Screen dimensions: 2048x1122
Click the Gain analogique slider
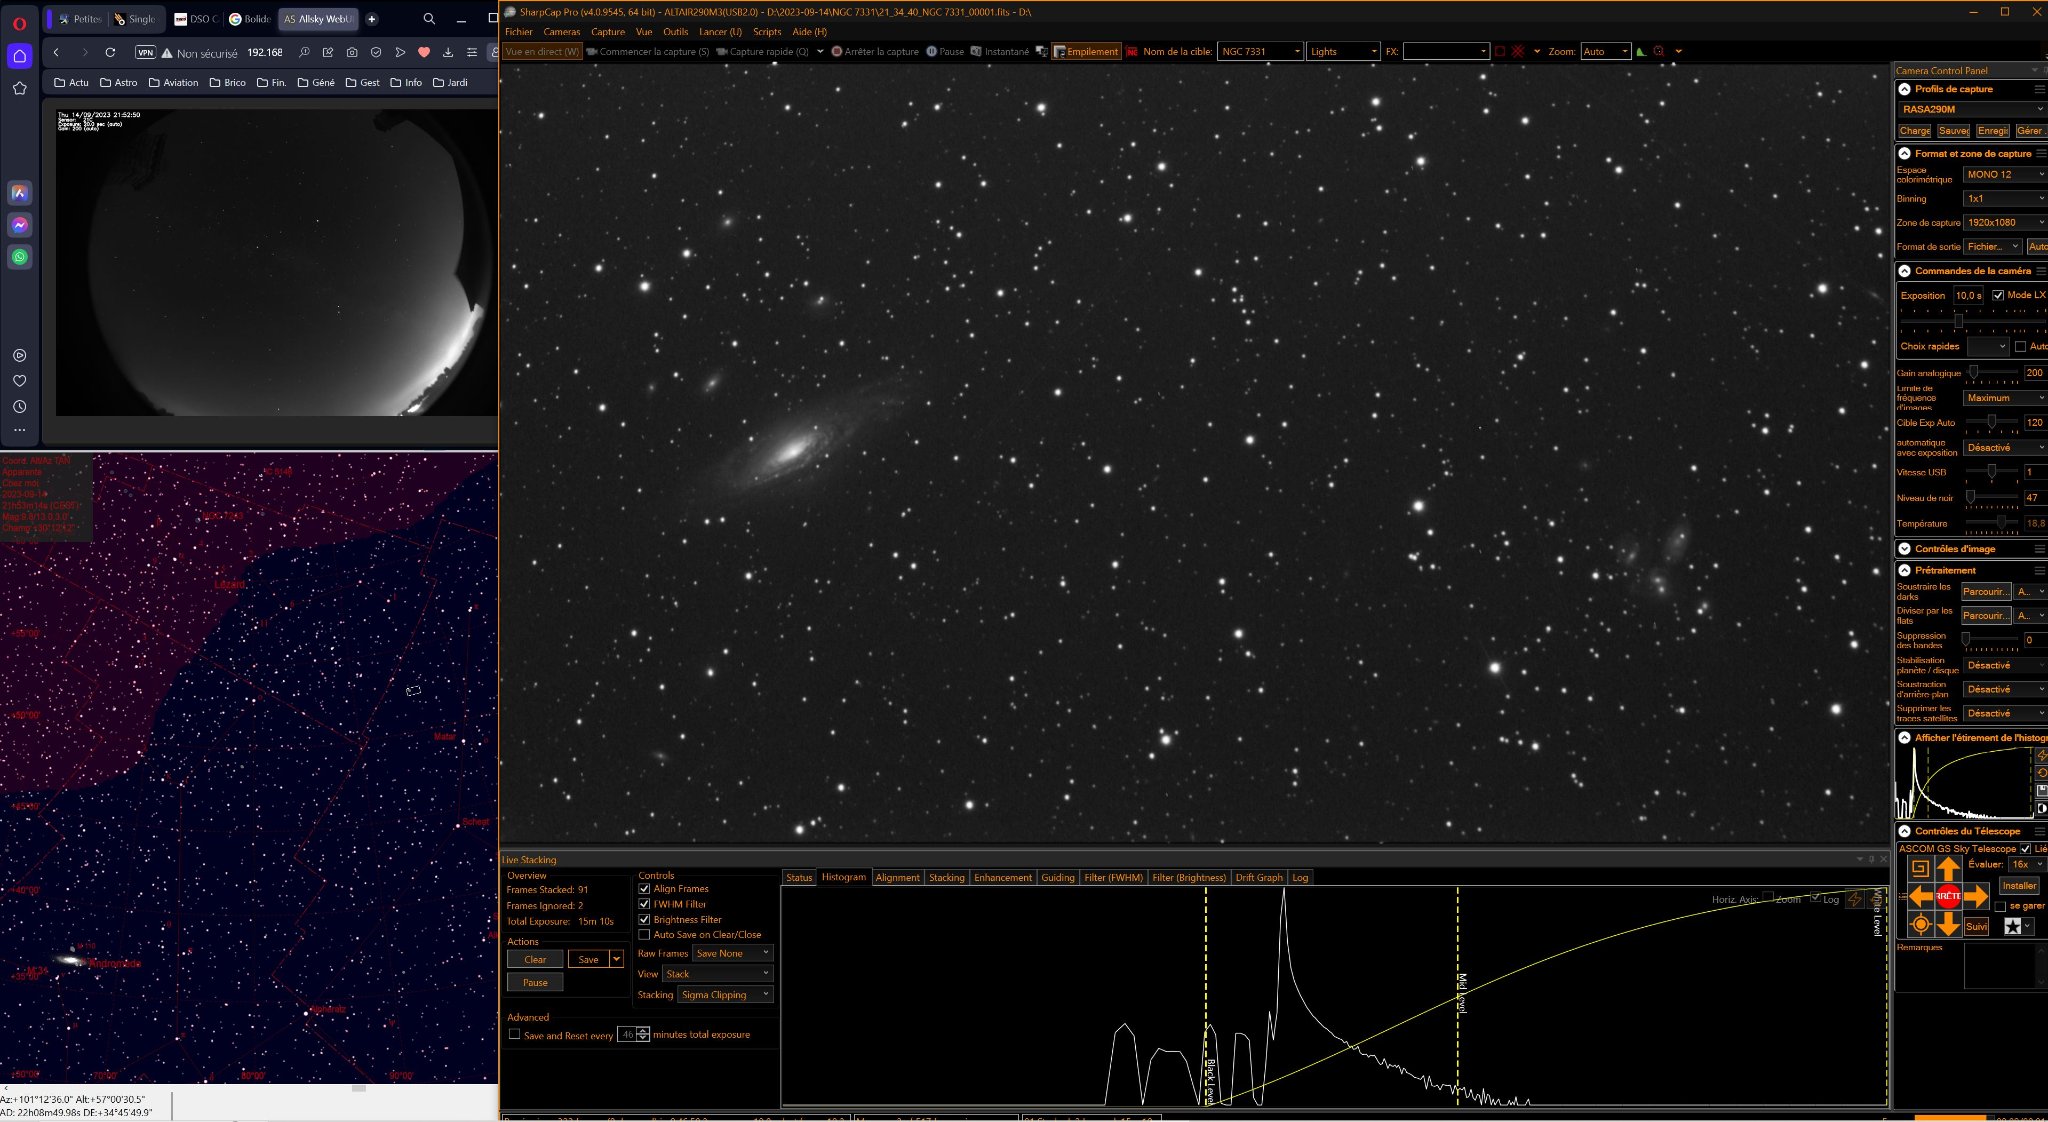click(1992, 373)
